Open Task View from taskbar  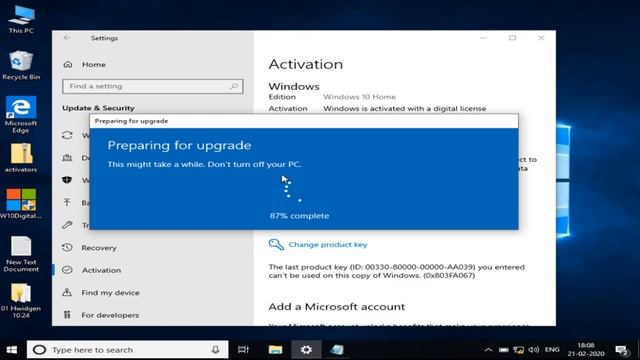click(244, 350)
